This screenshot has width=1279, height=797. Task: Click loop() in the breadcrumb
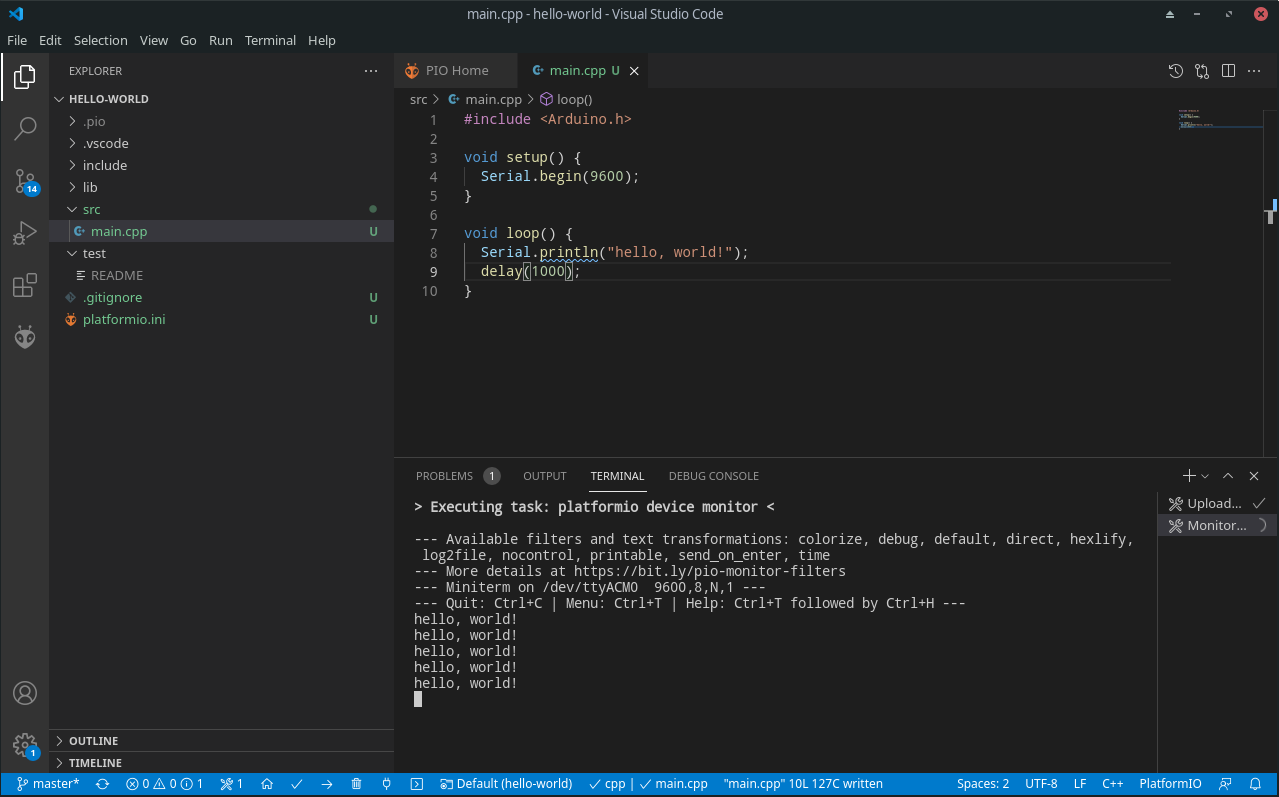(566, 99)
